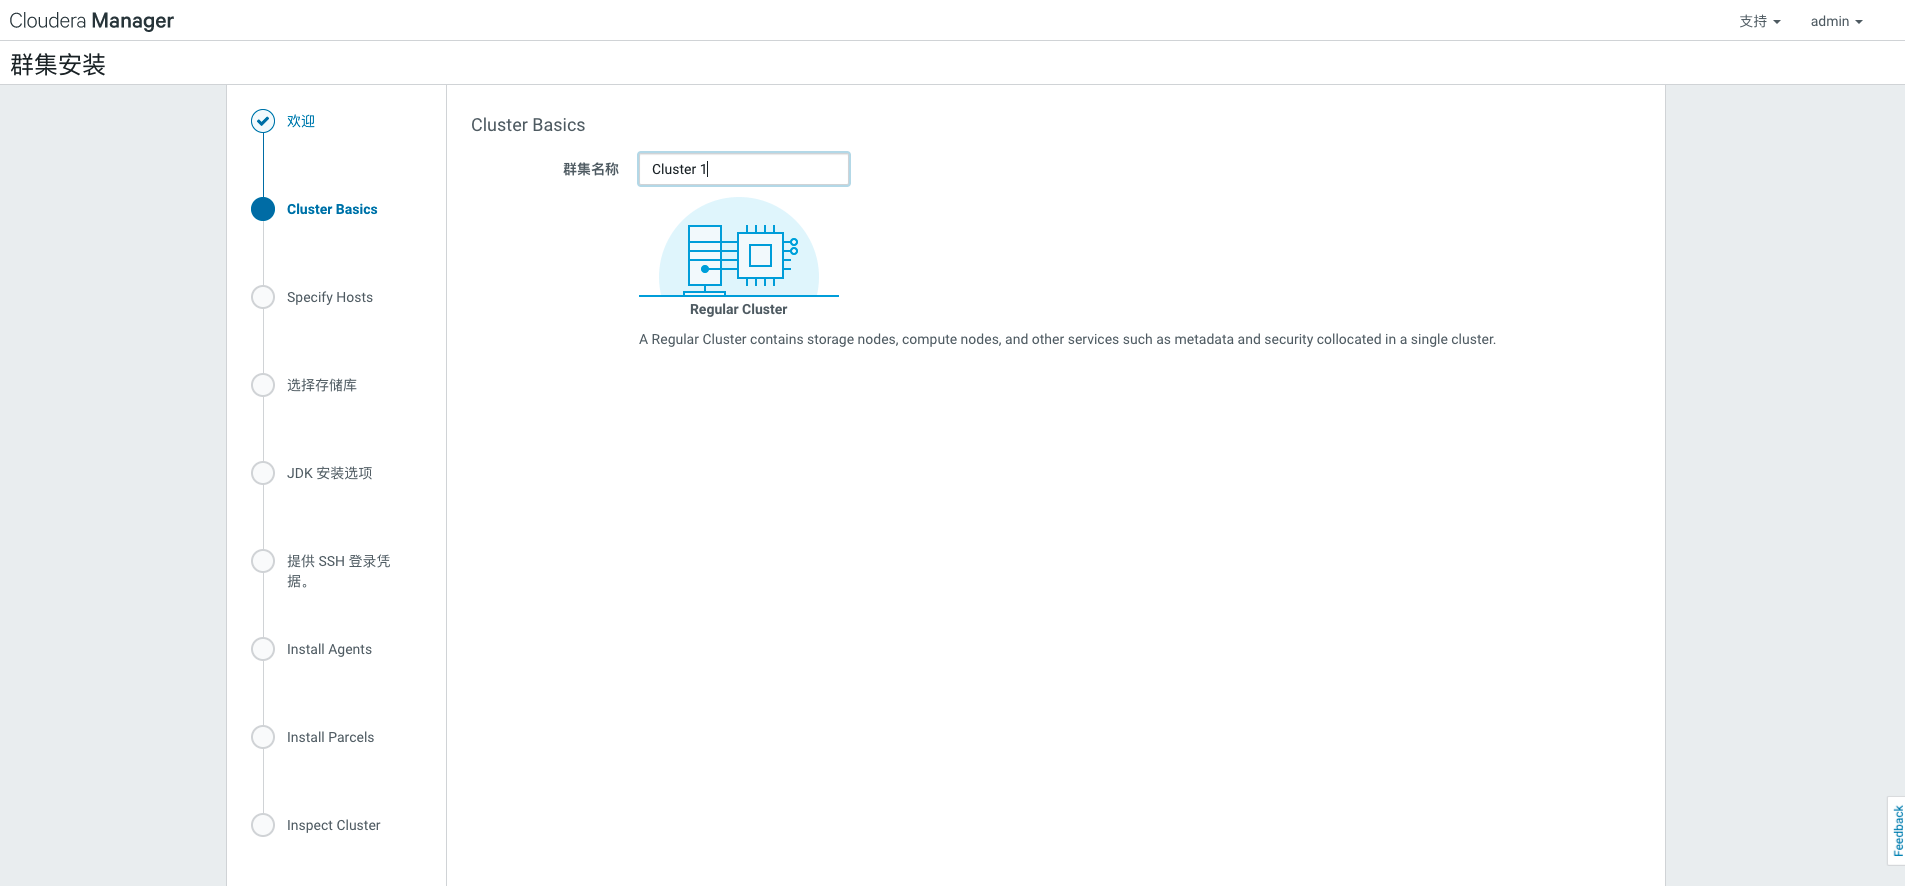Click the 选择存储库 step circle
The image size is (1905, 886).
[263, 385]
